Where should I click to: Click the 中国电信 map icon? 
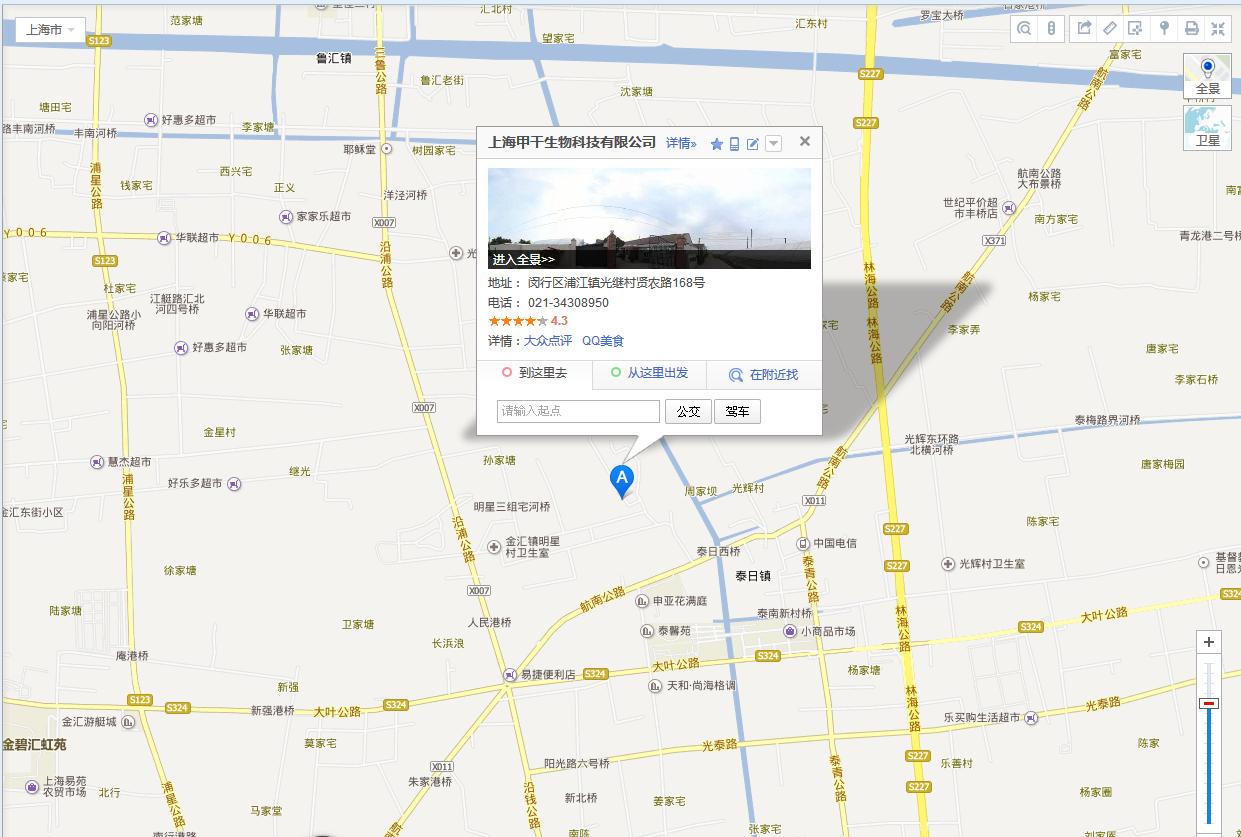(x=803, y=543)
